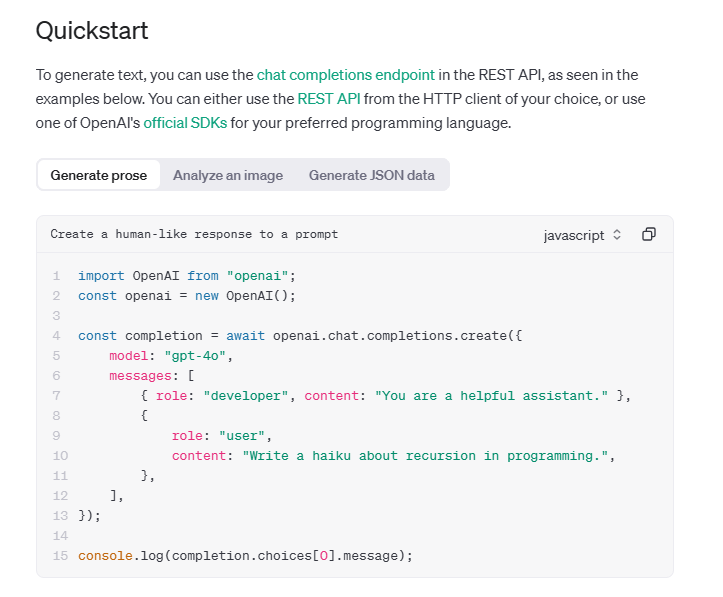
Task: Visit the official SDKs link
Action: click(185, 123)
